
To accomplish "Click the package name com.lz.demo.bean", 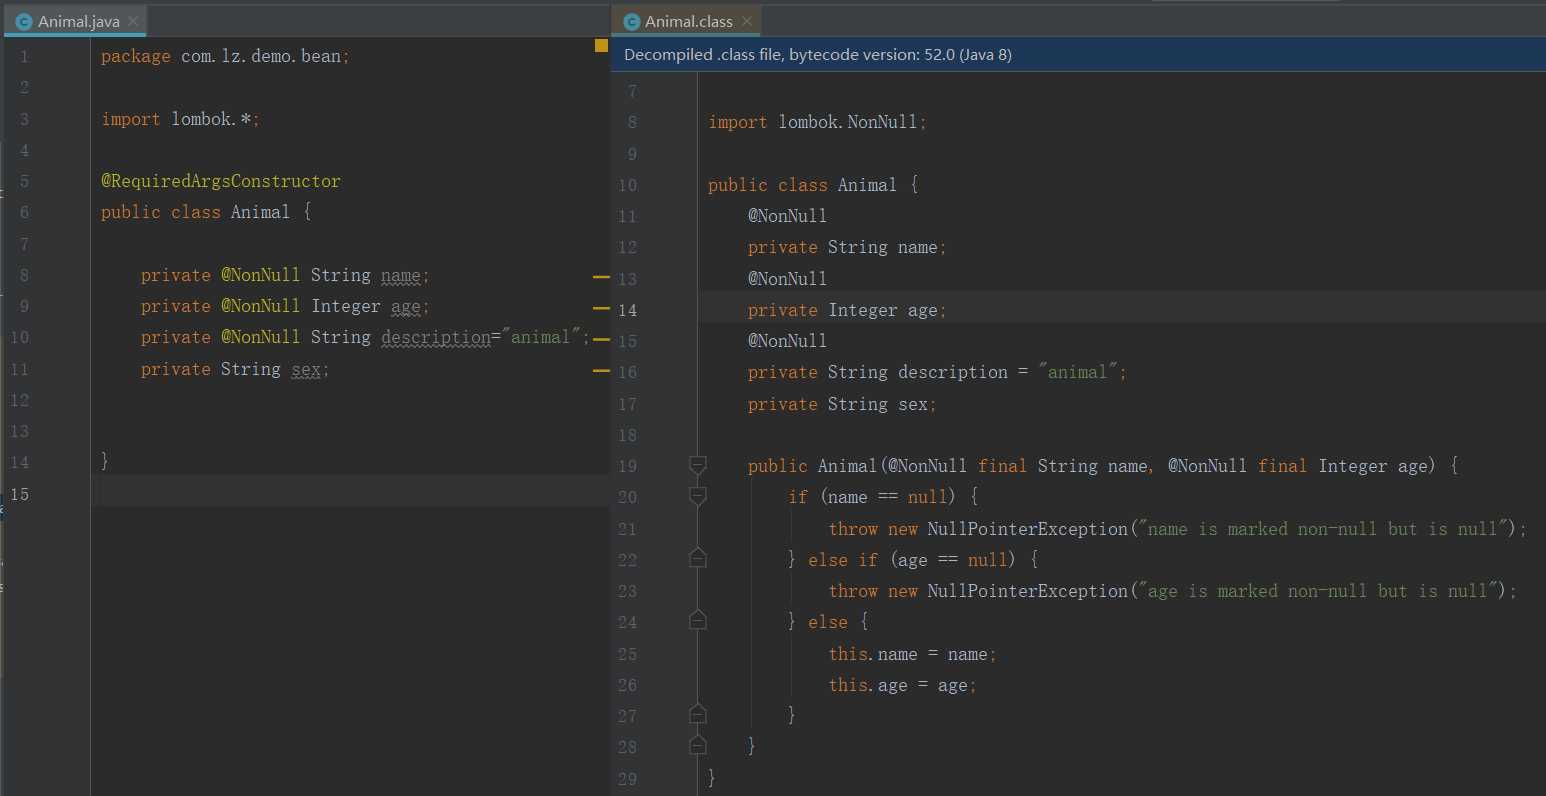I will (x=261, y=56).
